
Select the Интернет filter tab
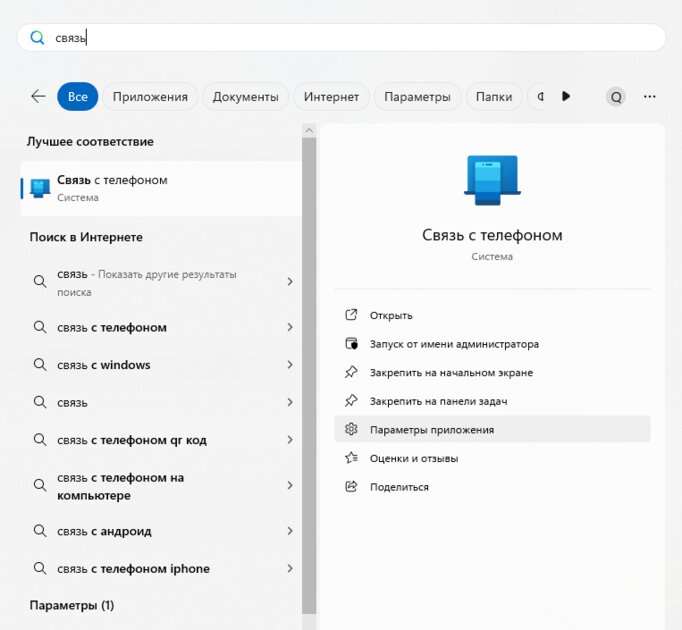click(331, 97)
